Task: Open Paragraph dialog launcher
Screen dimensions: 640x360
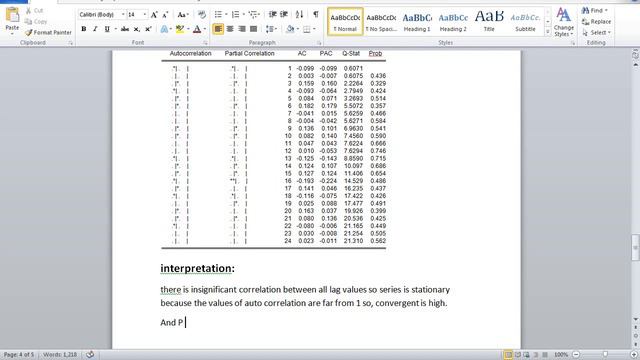Action: tap(319, 43)
